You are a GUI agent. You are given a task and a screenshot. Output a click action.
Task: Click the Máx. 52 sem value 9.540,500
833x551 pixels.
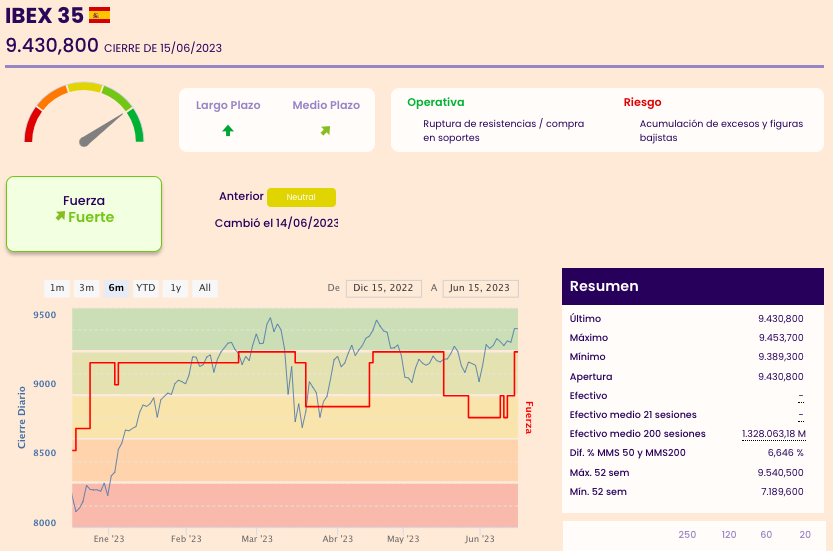(x=780, y=472)
